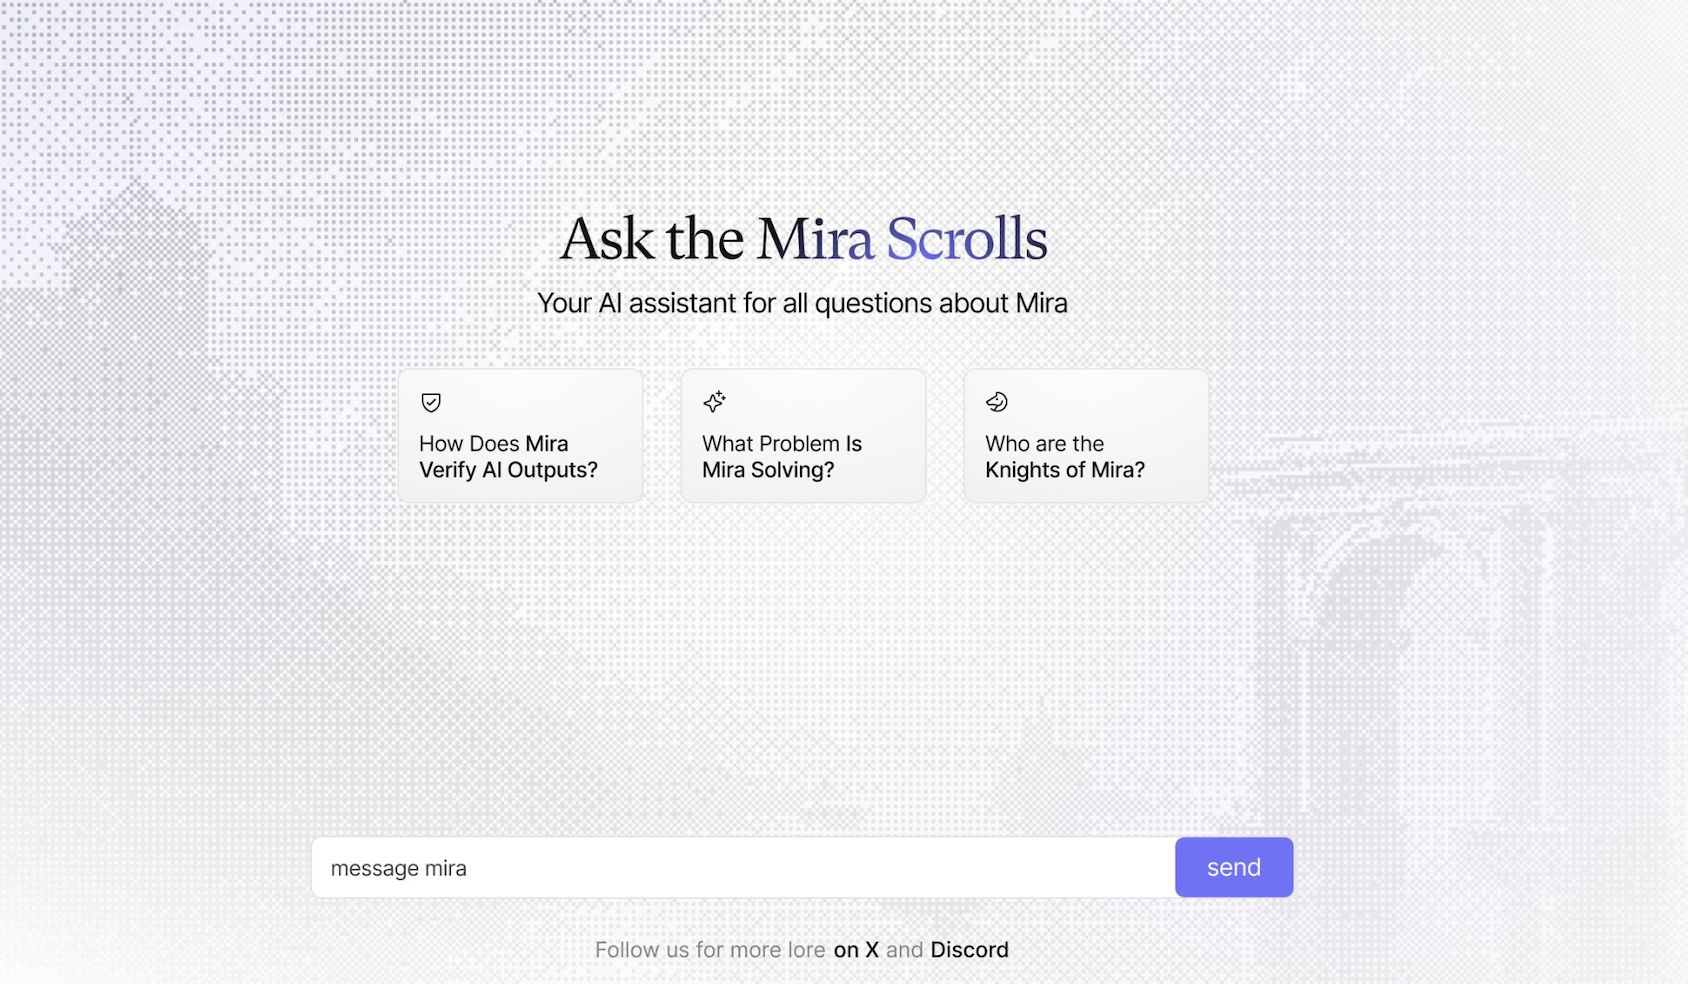The width and height of the screenshot is (1688, 984).
Task: Click the "Mira" word in the large heading
Action: [x=814, y=240]
